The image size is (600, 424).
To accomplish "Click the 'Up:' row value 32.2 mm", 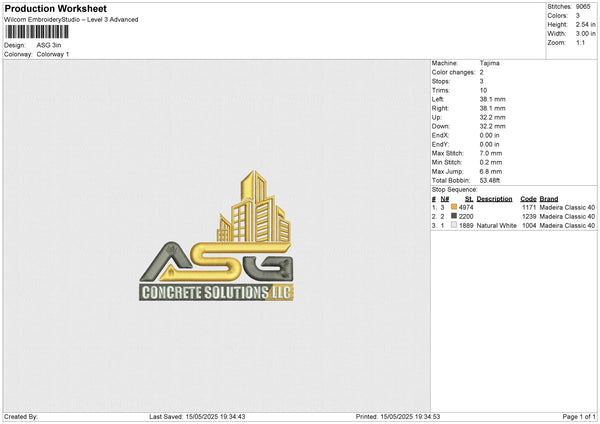I will [492, 117].
